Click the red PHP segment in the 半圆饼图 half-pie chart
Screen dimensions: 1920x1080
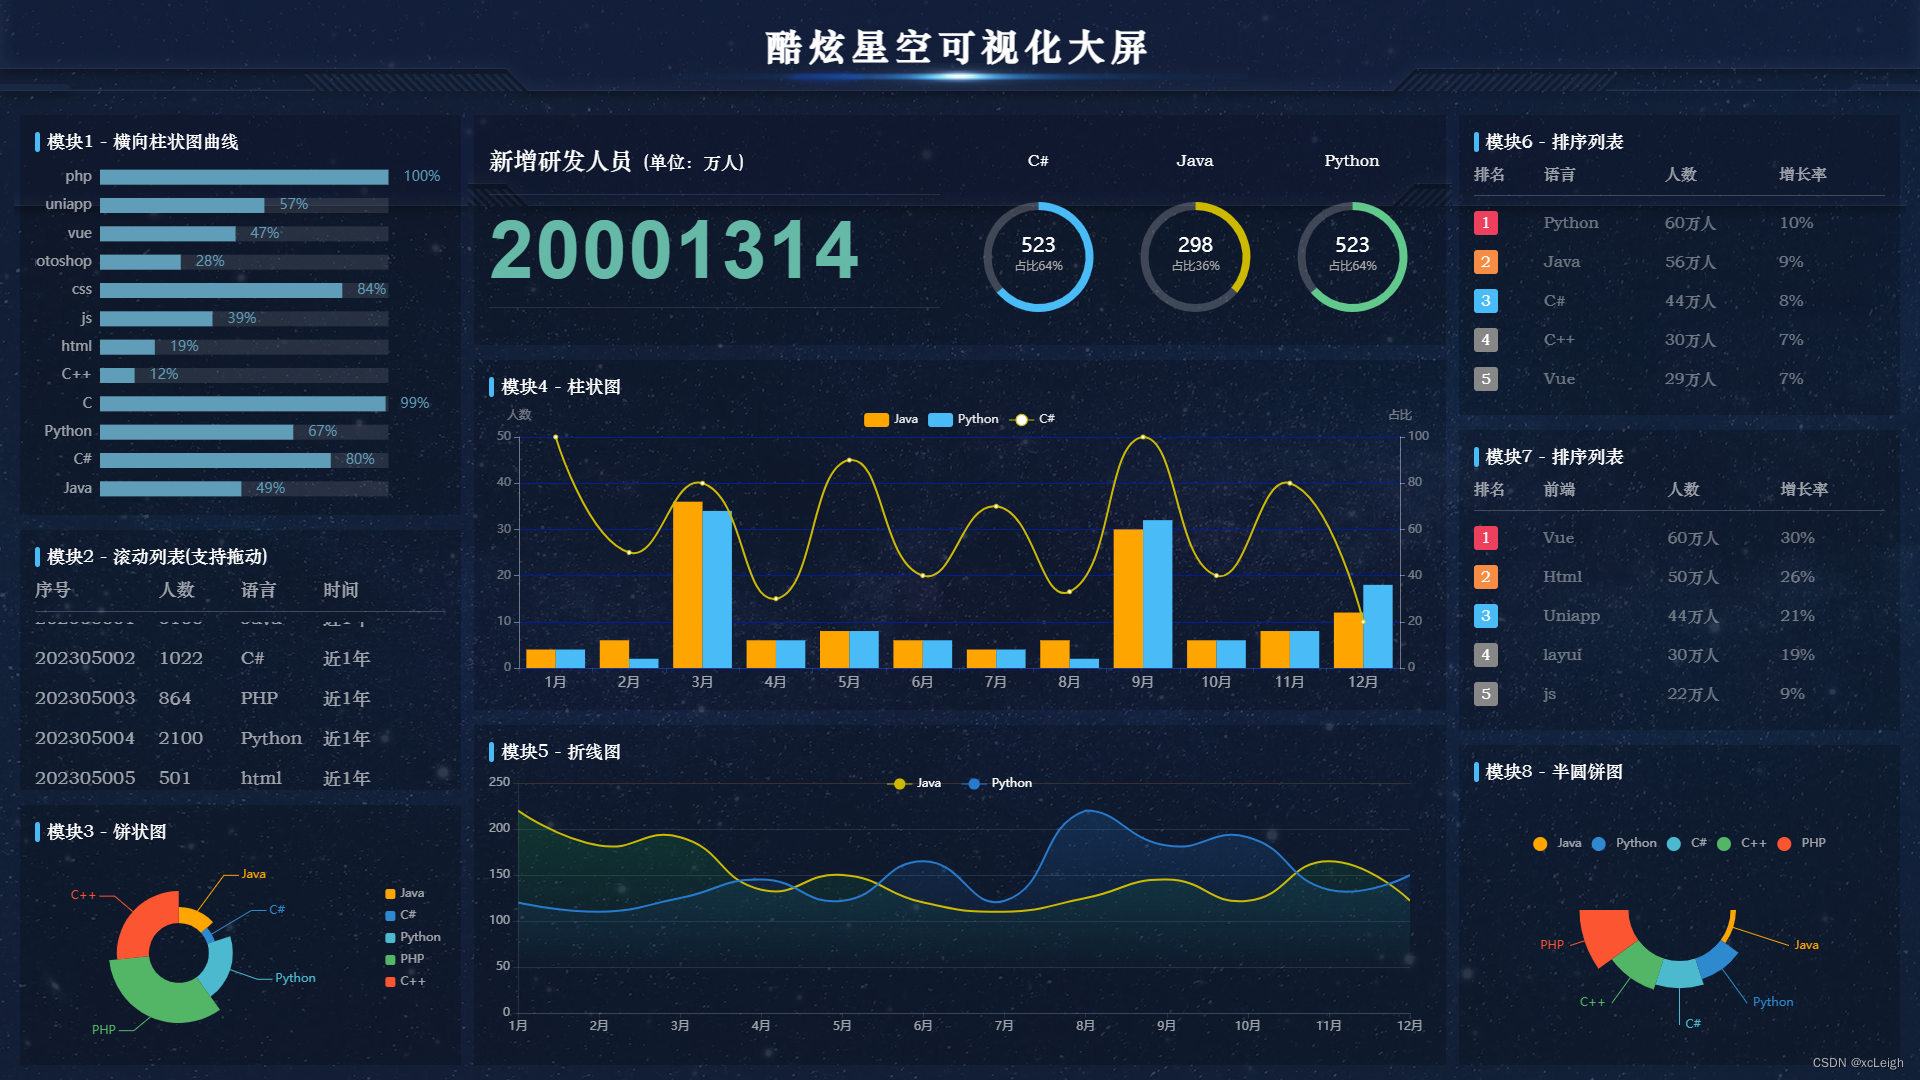[1605, 935]
